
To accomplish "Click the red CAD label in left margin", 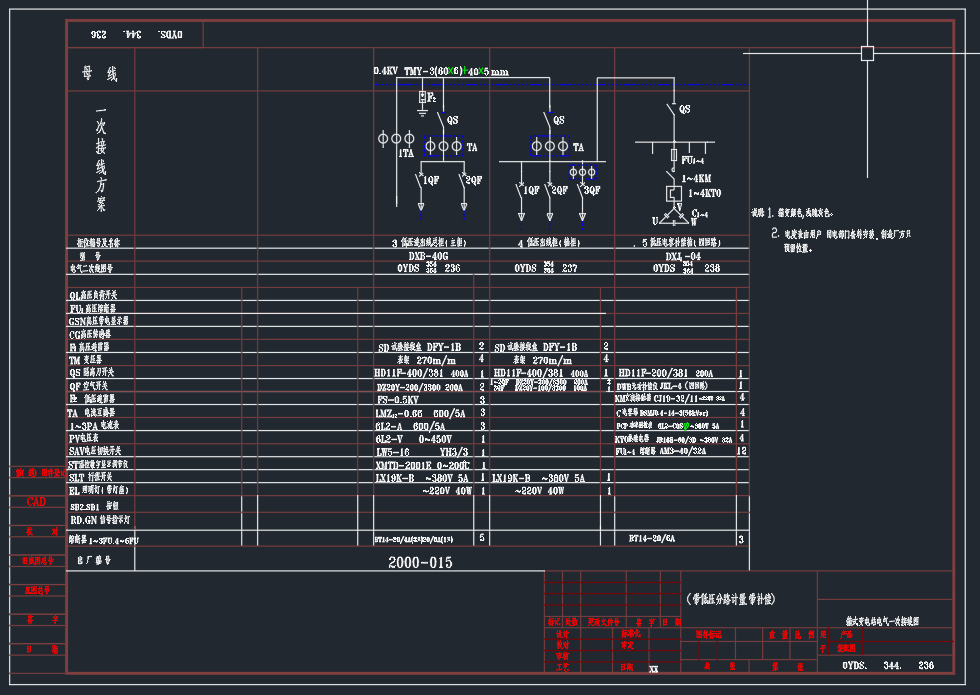I will pyautogui.click(x=36, y=501).
